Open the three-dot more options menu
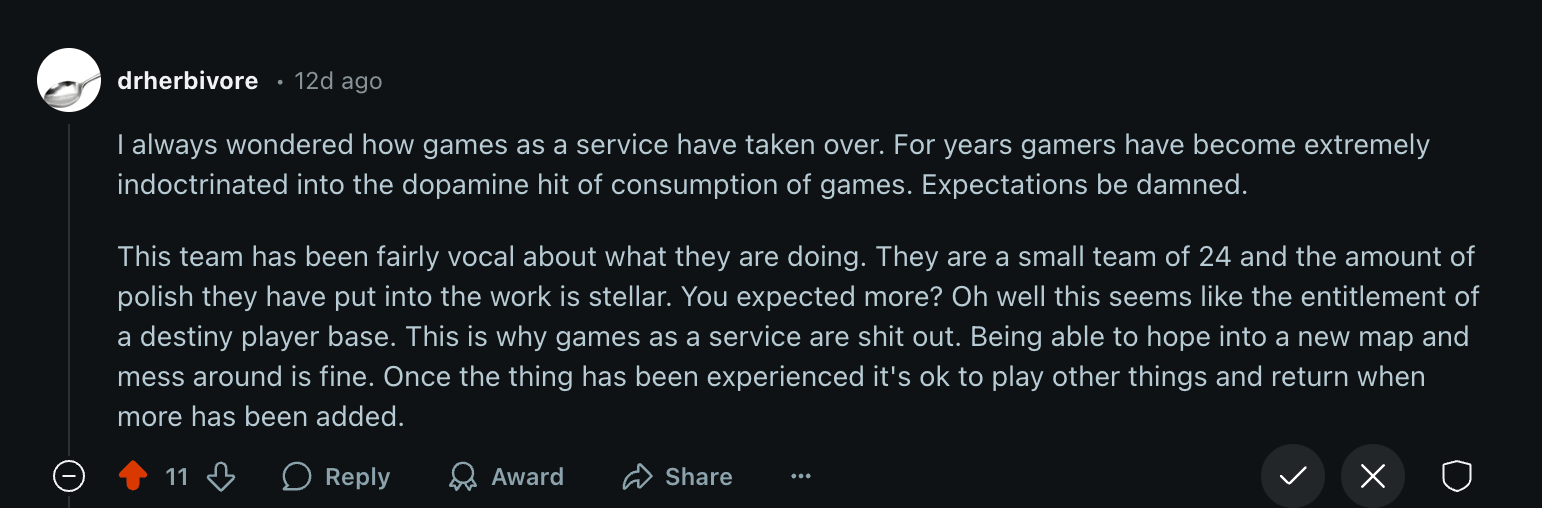This screenshot has width=1542, height=508. 801,477
